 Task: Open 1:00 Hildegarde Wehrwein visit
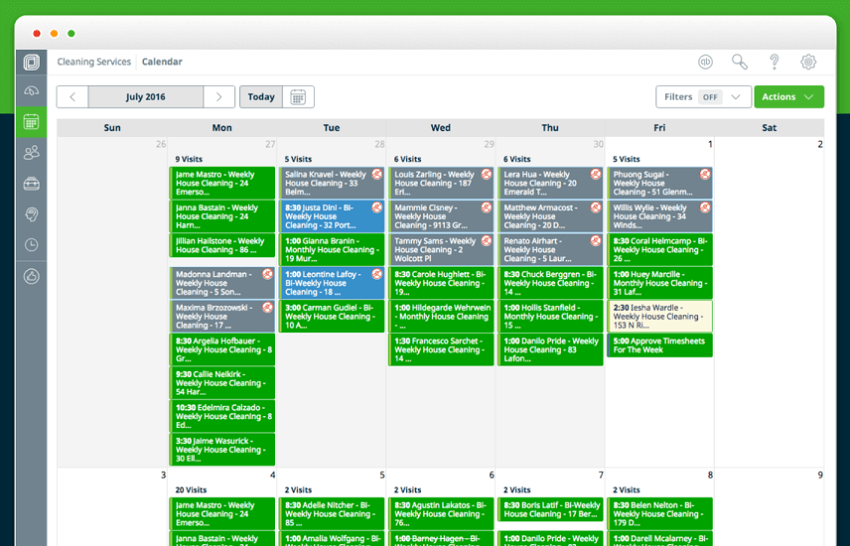tap(441, 316)
